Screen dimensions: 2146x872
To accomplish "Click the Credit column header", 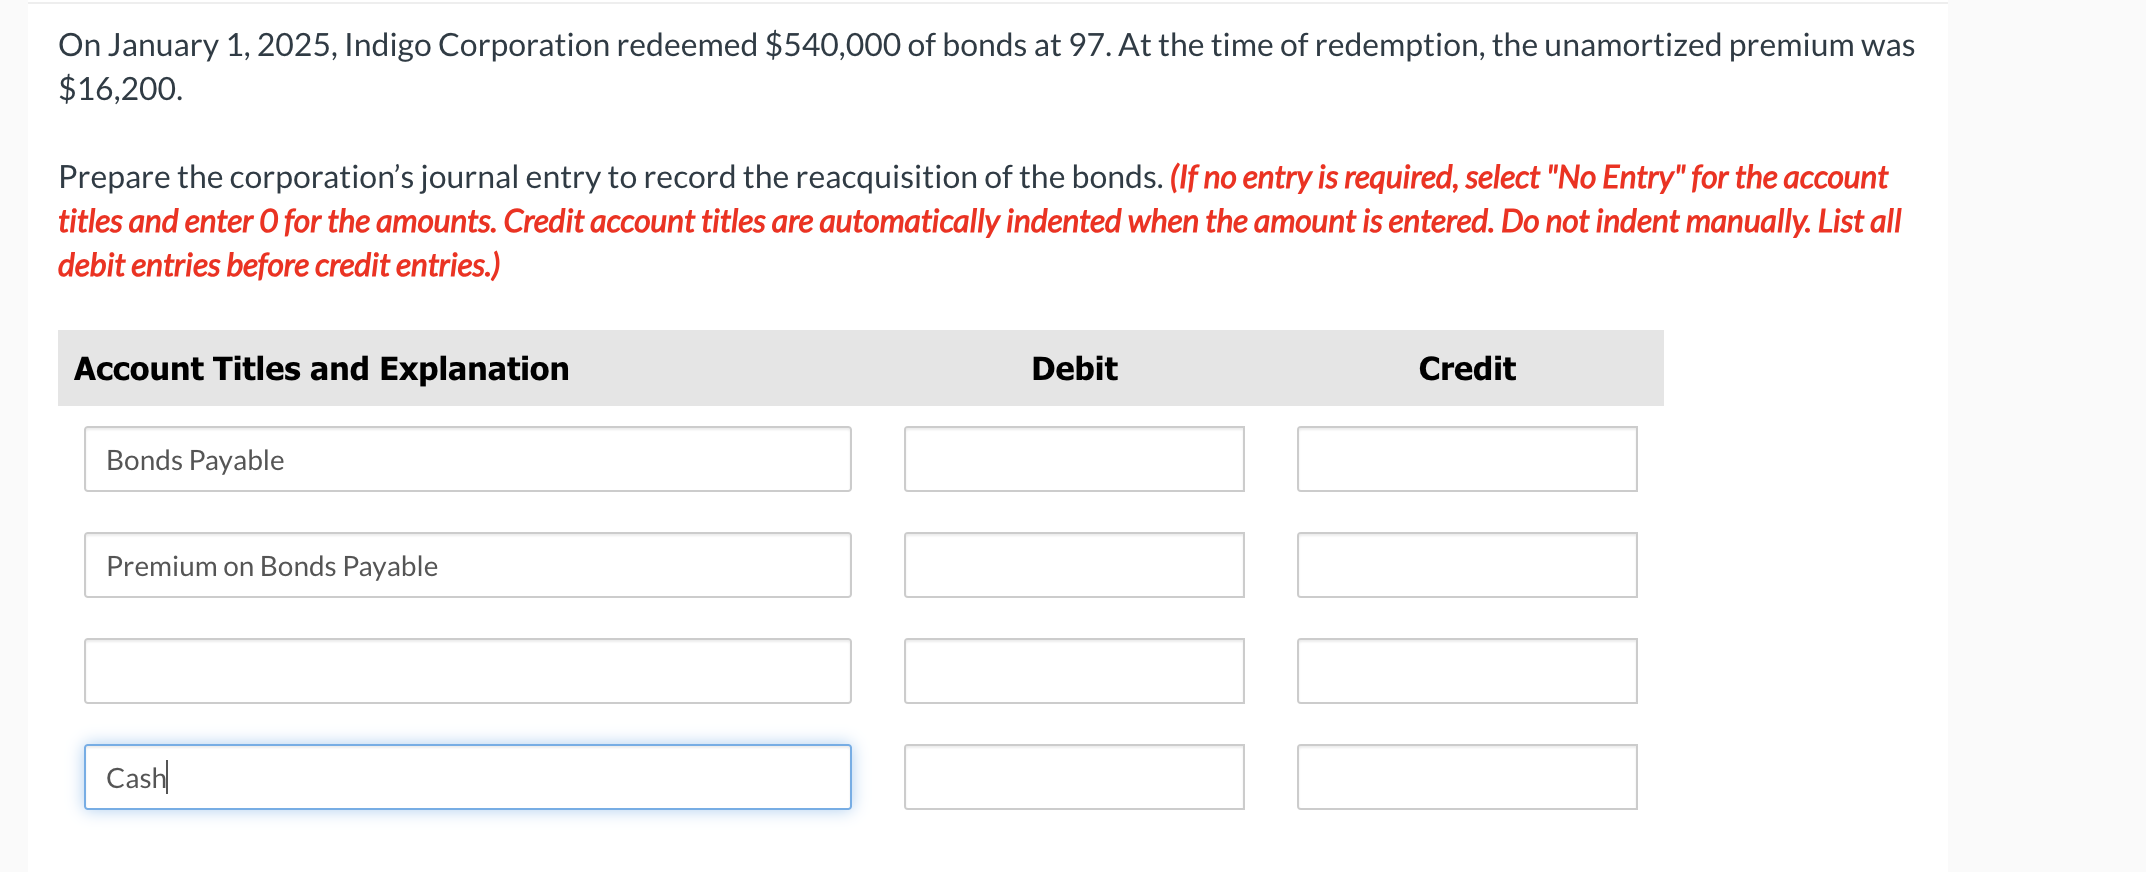I will (x=1466, y=368).
